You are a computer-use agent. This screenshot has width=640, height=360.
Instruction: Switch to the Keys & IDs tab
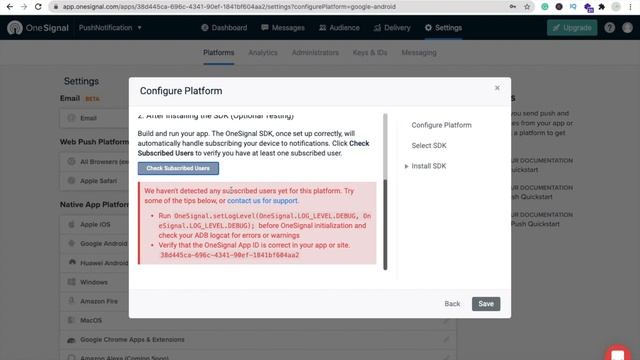(x=370, y=53)
